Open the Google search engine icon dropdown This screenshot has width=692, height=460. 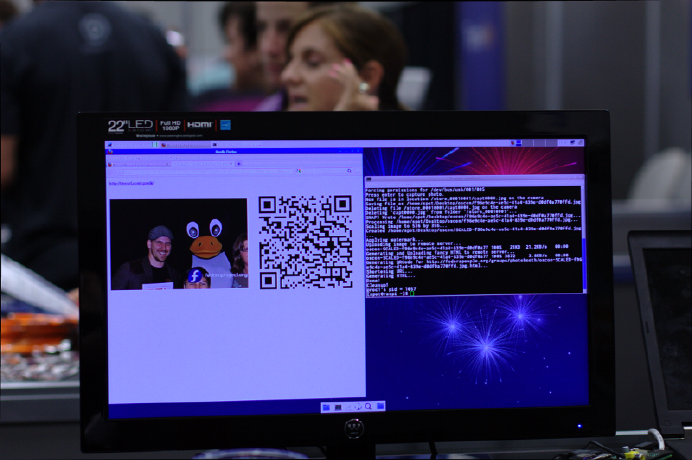(x=299, y=171)
